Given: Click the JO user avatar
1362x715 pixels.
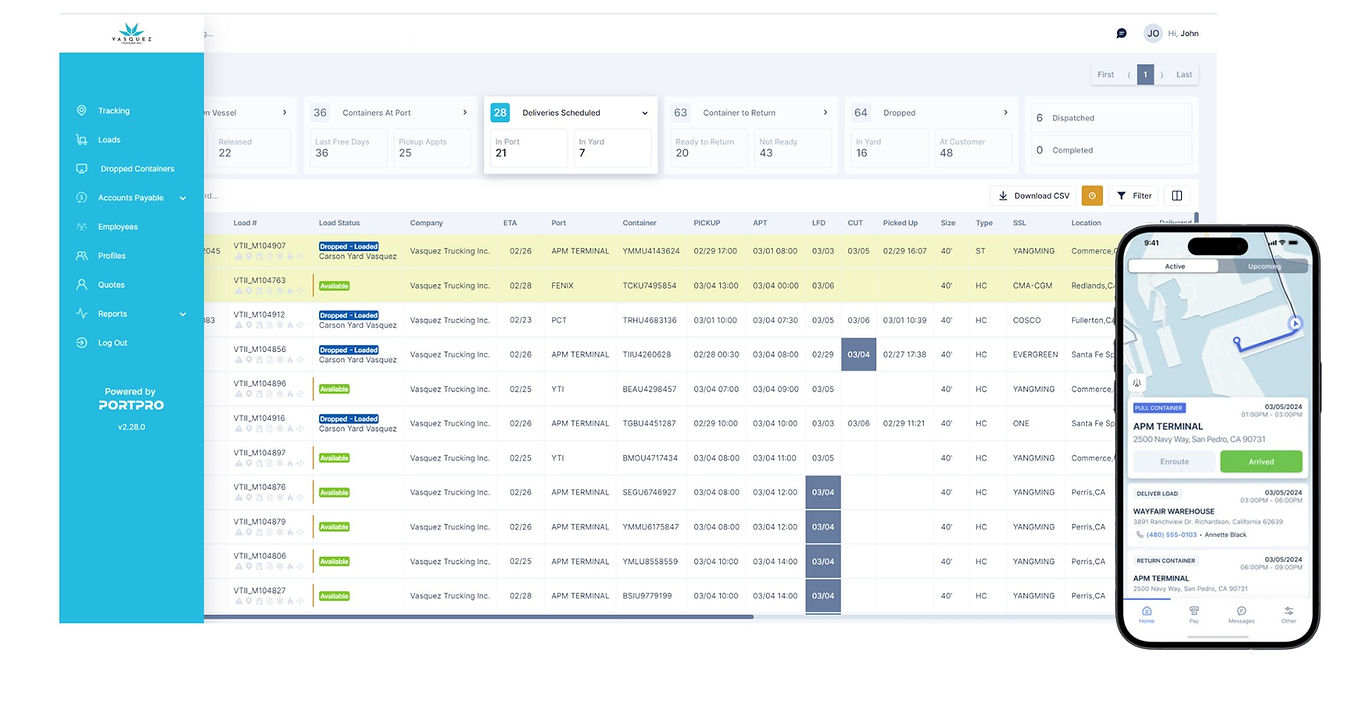Looking at the screenshot, I should [x=1153, y=33].
